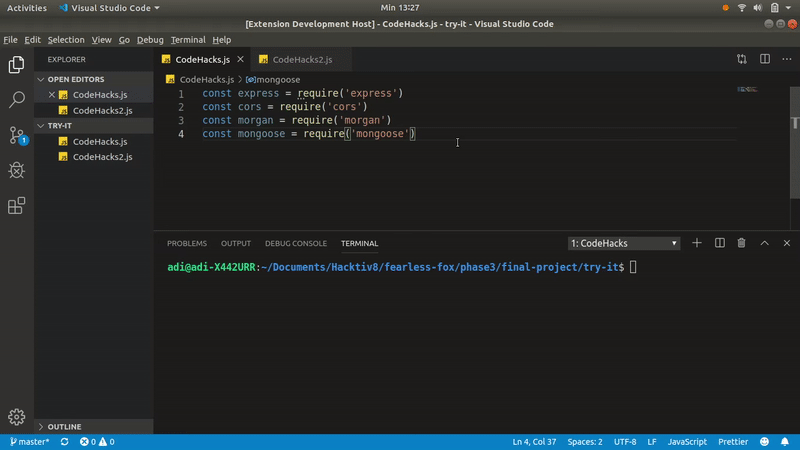Open Source Control view with badge
The image size is (800, 450).
17,136
